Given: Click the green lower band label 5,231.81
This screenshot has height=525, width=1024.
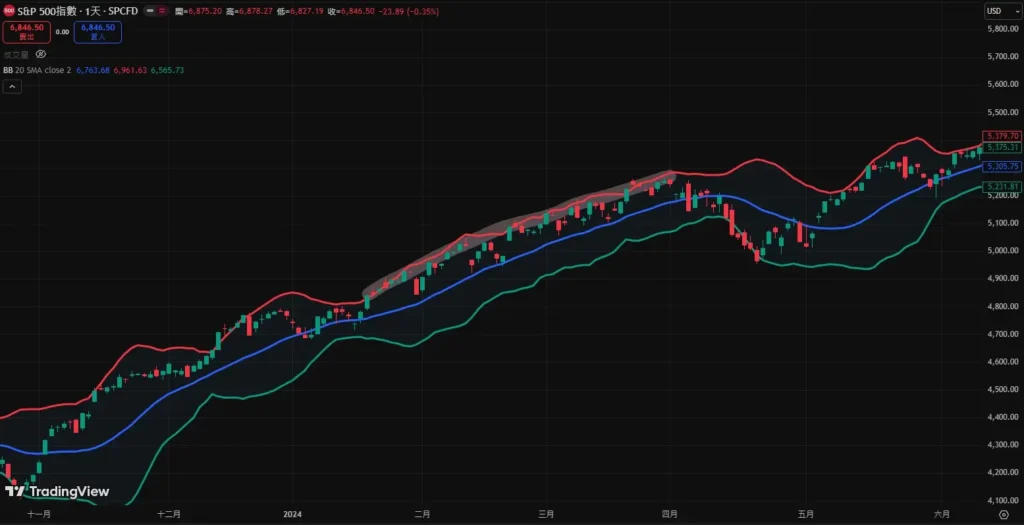Looking at the screenshot, I should 1001,187.
